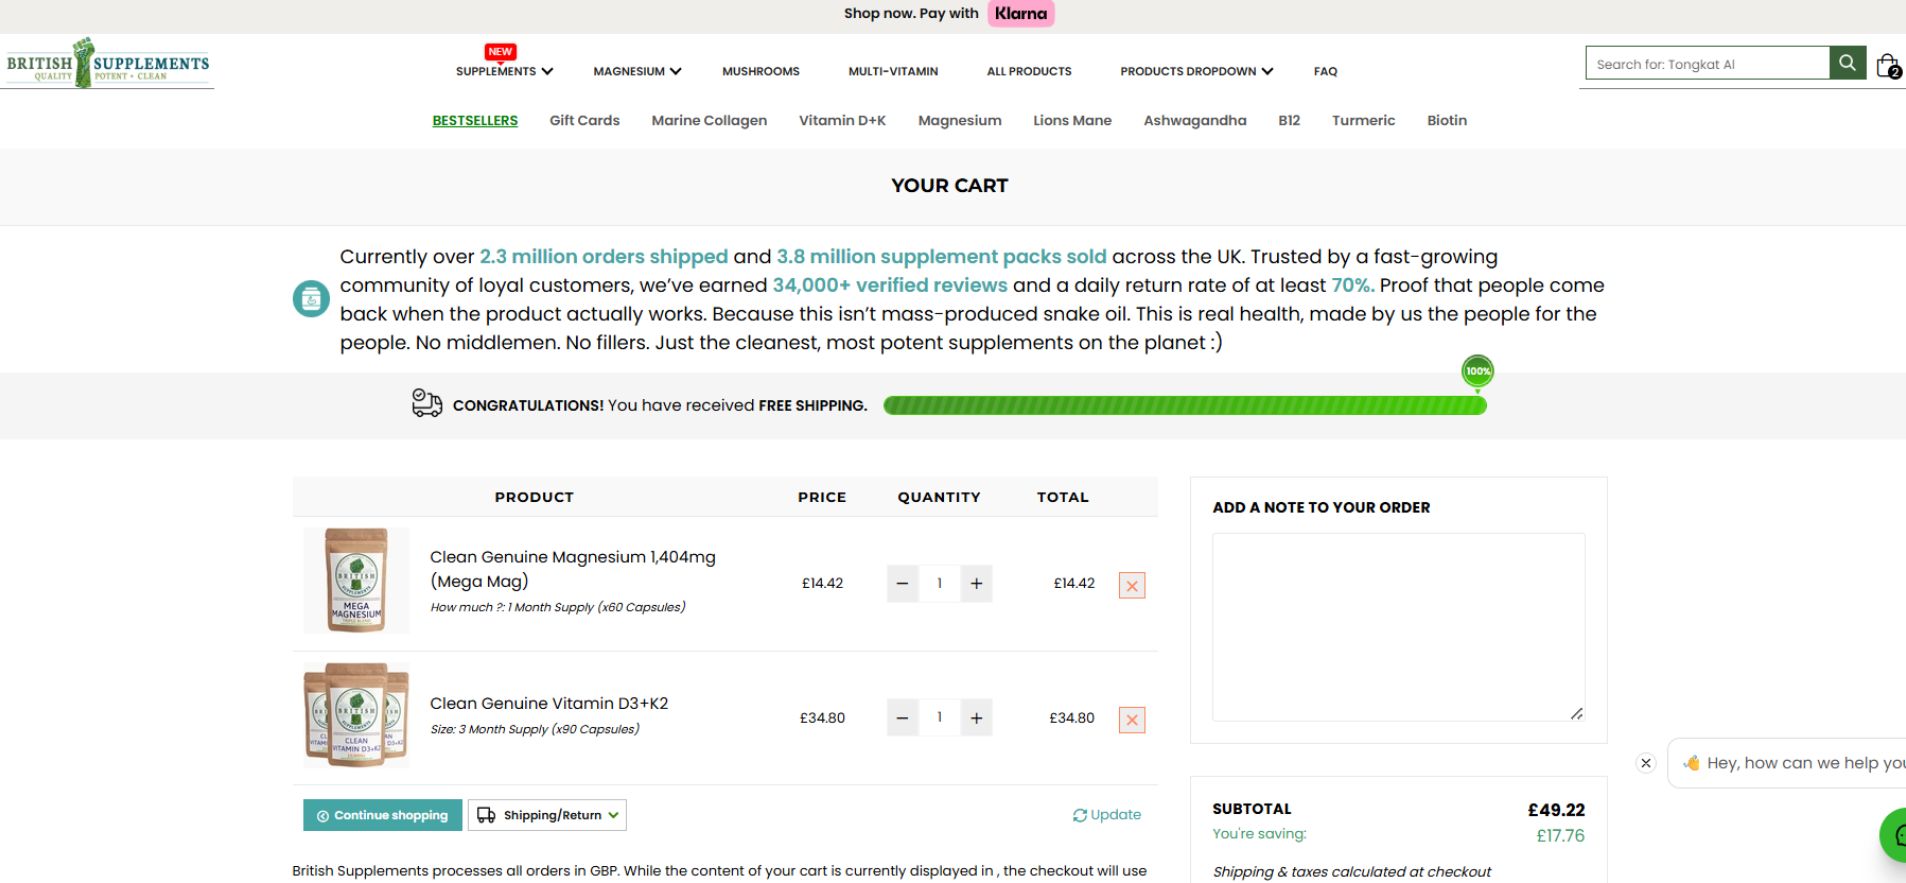Go to Ashwagandha
1906x883 pixels.
point(1195,120)
